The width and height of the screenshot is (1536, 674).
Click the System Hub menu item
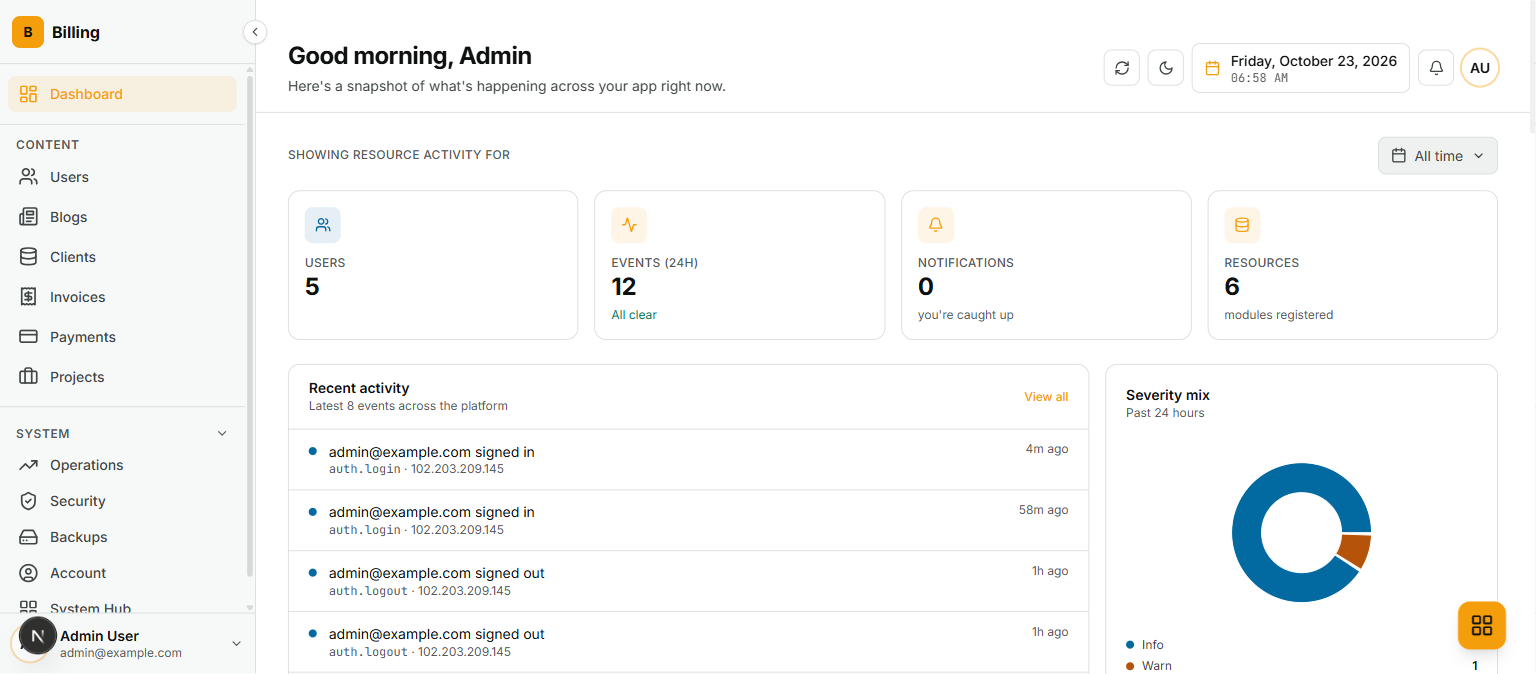[122, 608]
